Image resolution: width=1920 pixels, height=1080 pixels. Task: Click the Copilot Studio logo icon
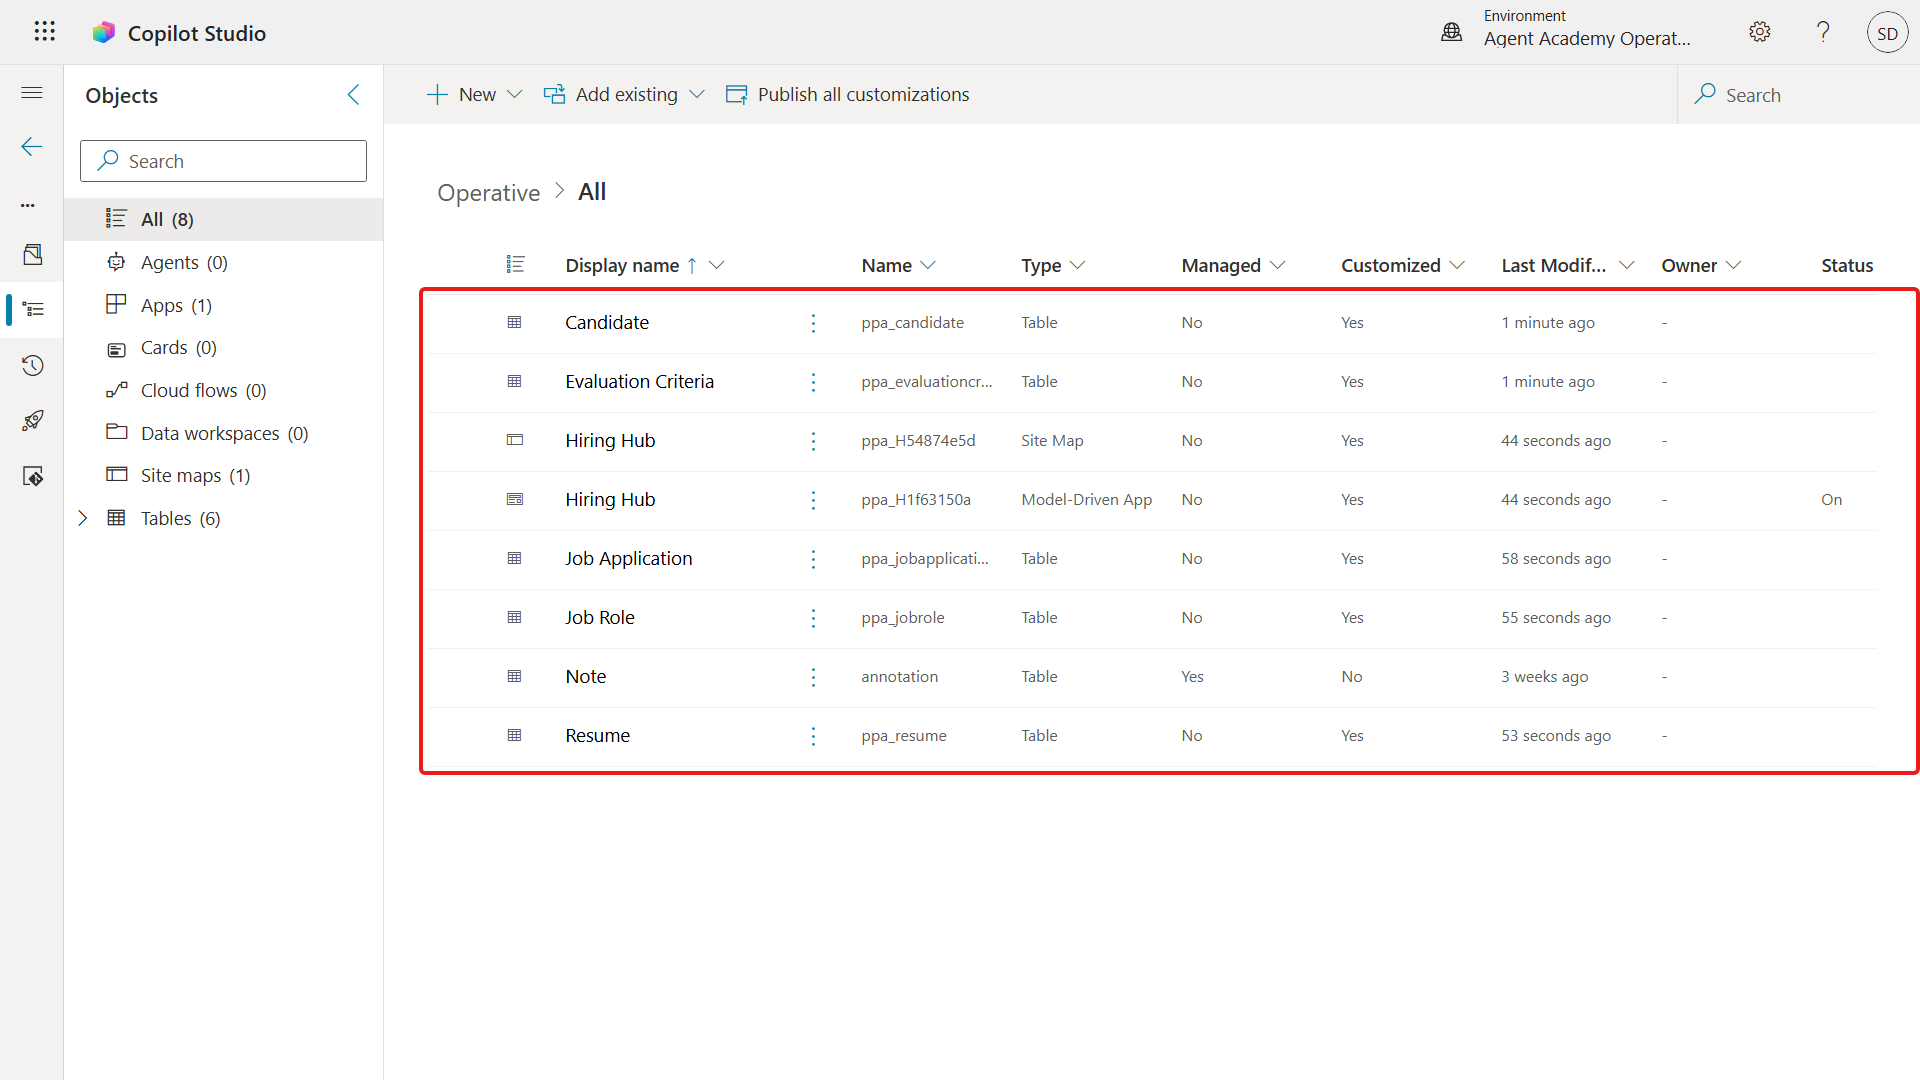click(x=104, y=33)
